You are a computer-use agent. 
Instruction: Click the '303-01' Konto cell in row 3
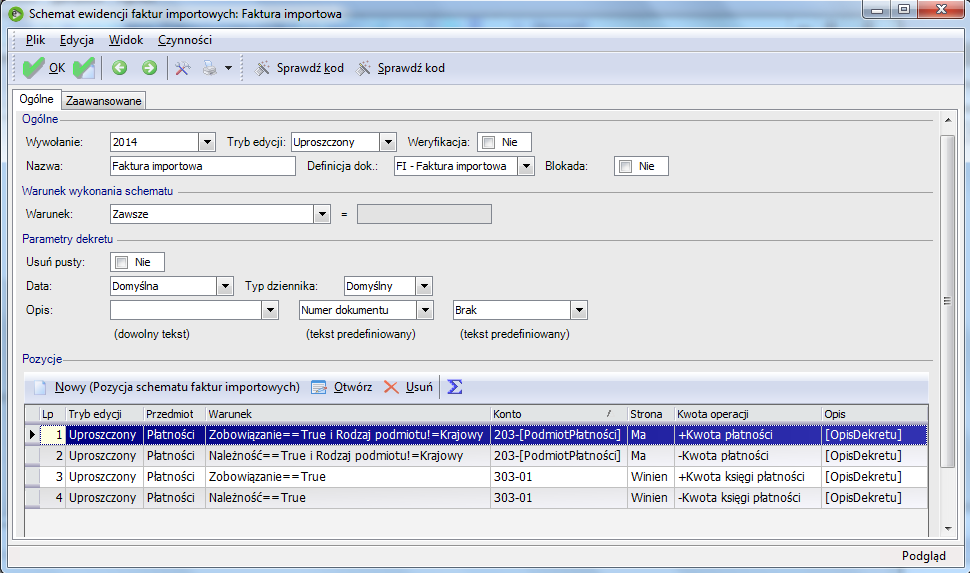(x=559, y=477)
